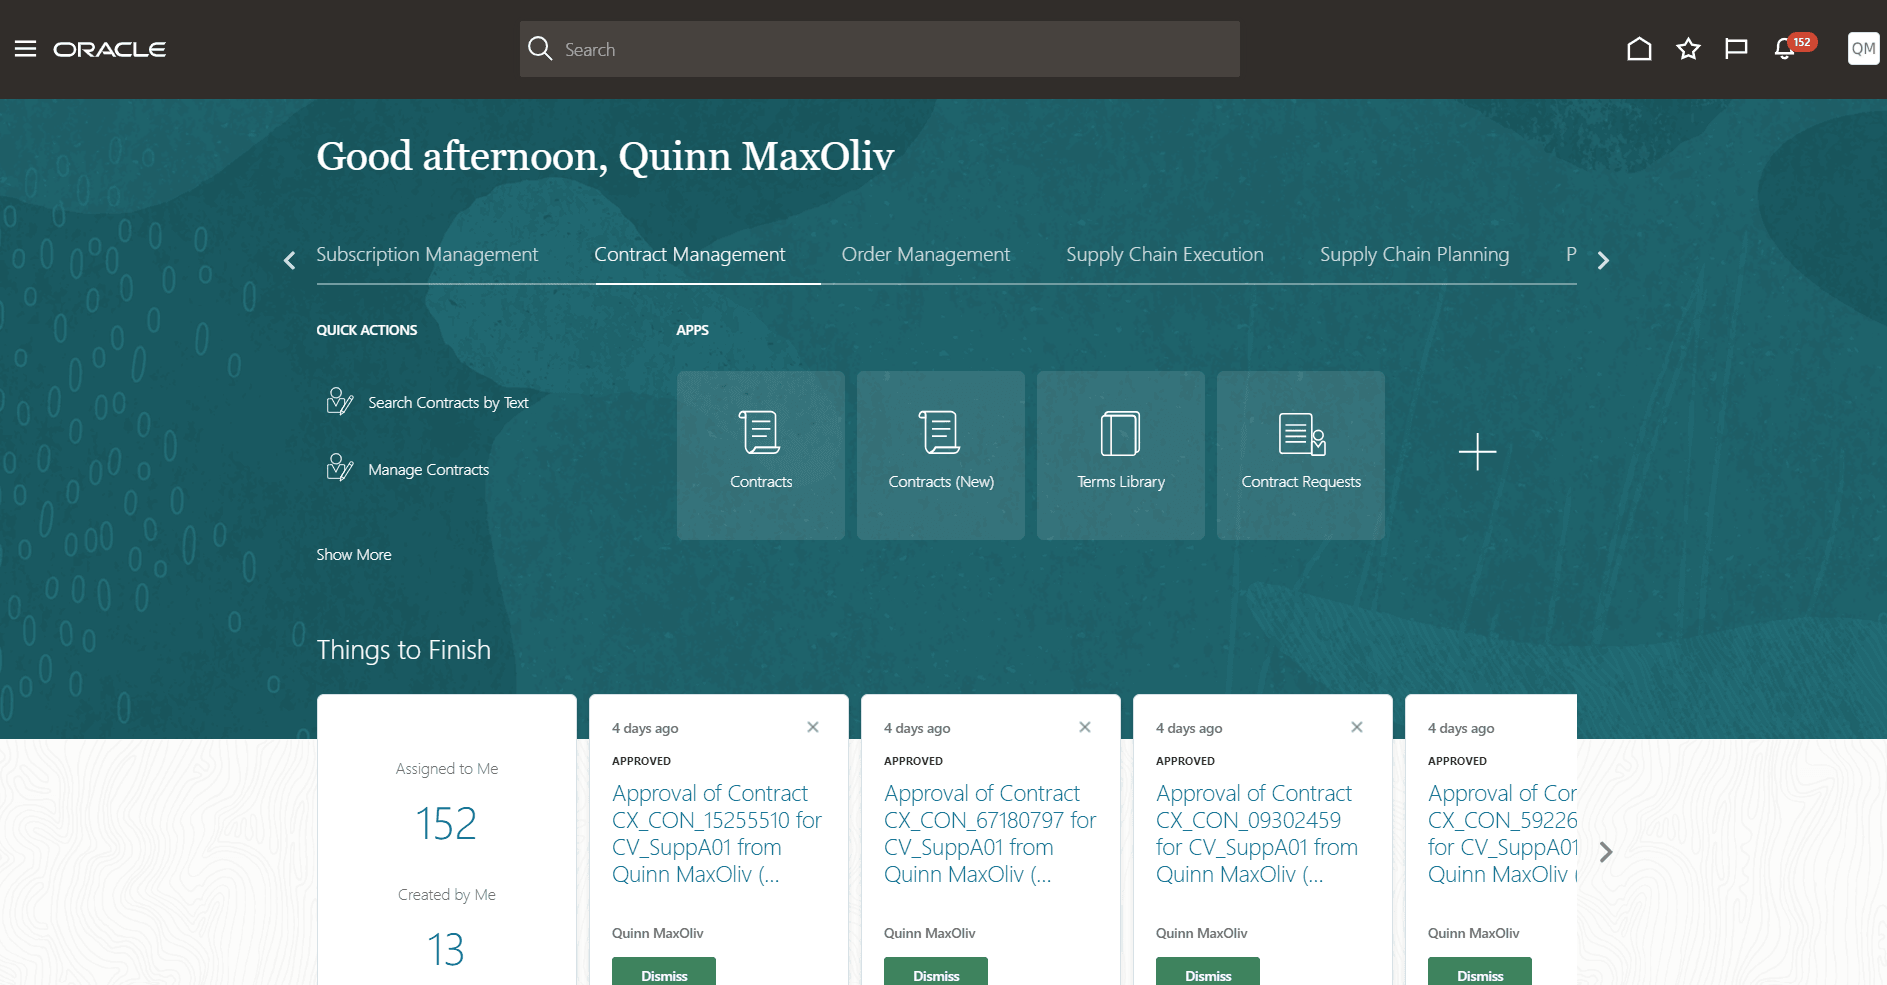Image resolution: width=1887 pixels, height=985 pixels.
Task: Expand quick actions with Show More
Action: tap(354, 555)
